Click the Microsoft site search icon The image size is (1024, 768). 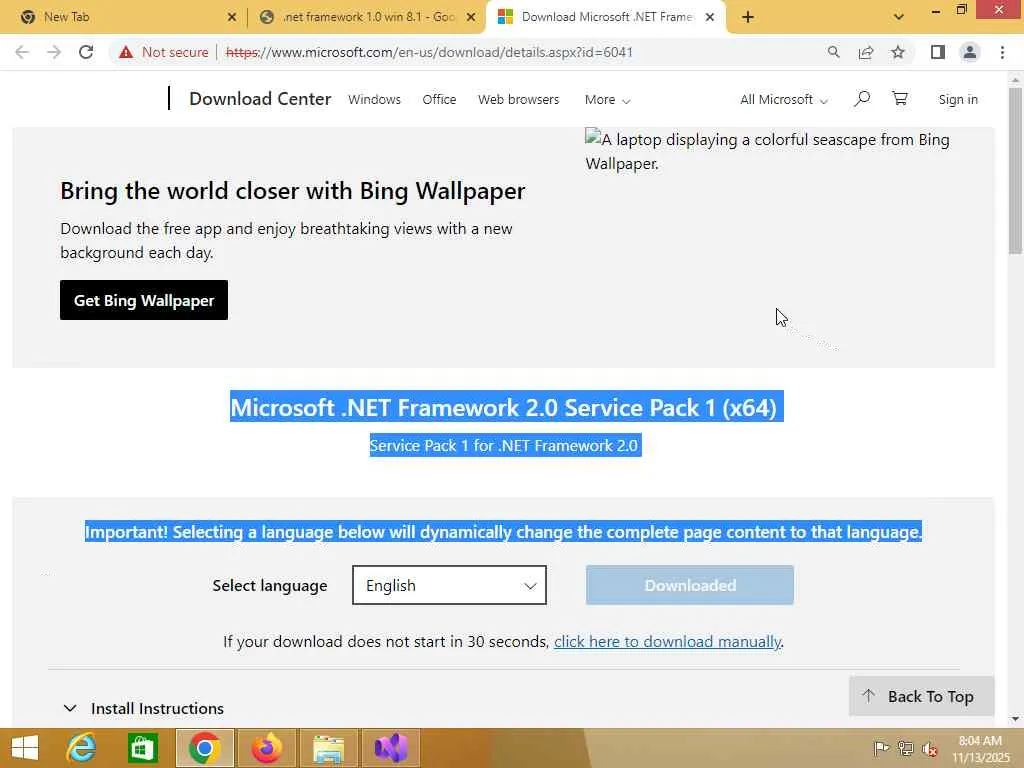coord(862,99)
